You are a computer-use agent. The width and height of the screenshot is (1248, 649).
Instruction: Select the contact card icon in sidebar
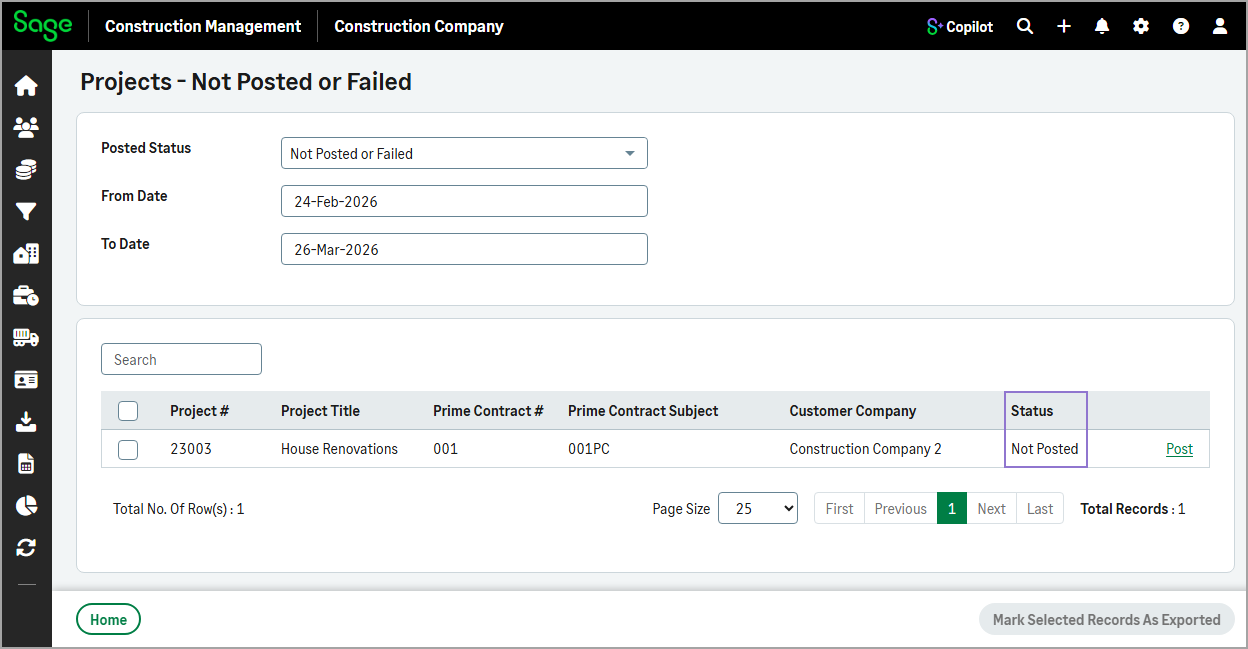pos(27,379)
